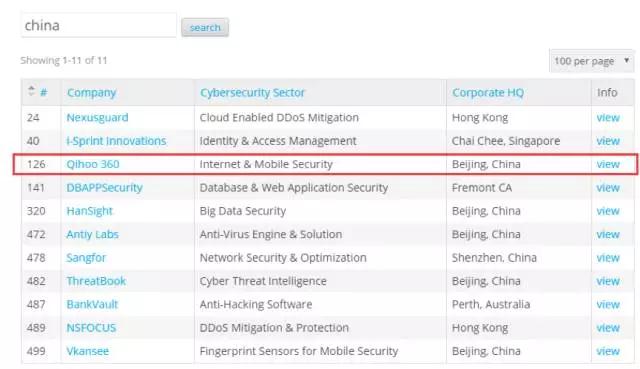The width and height of the screenshot is (640, 369).
Task: Sort by Corporate HQ column header
Action: click(488, 93)
